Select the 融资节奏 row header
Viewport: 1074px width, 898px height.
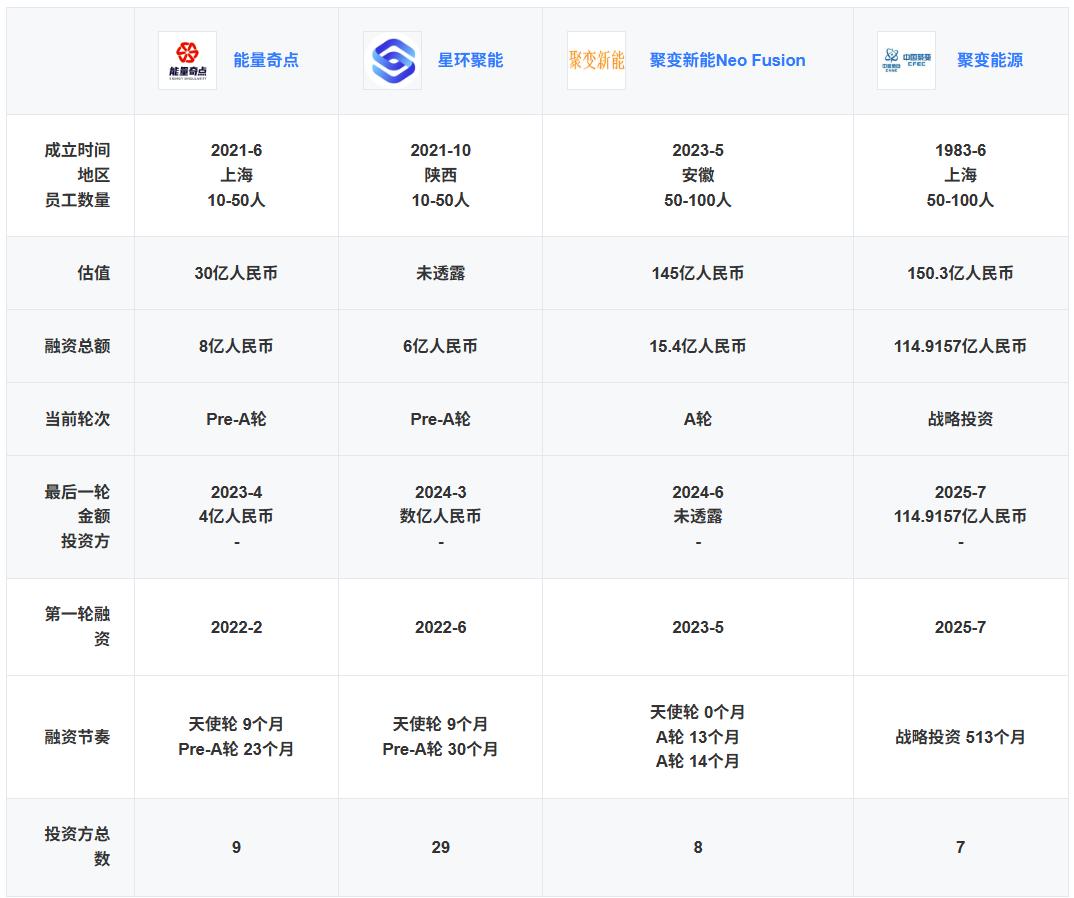pos(77,737)
